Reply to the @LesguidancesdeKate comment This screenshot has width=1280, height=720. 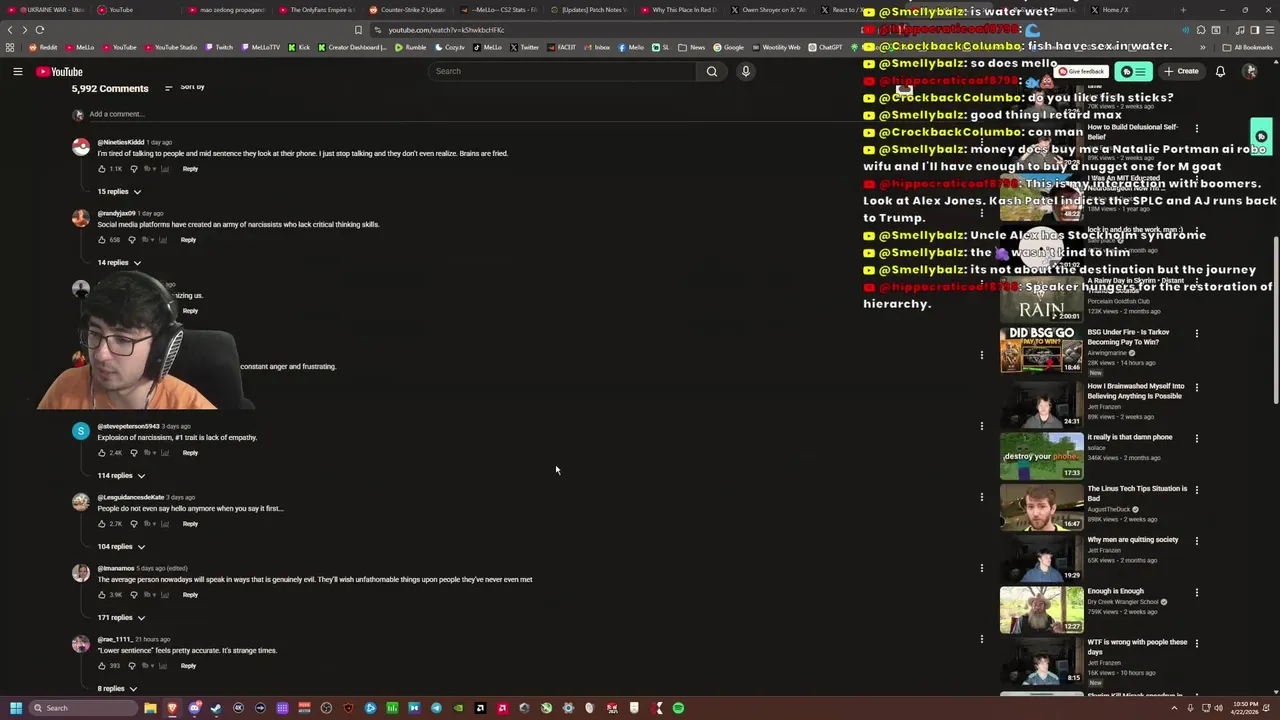click(x=190, y=524)
